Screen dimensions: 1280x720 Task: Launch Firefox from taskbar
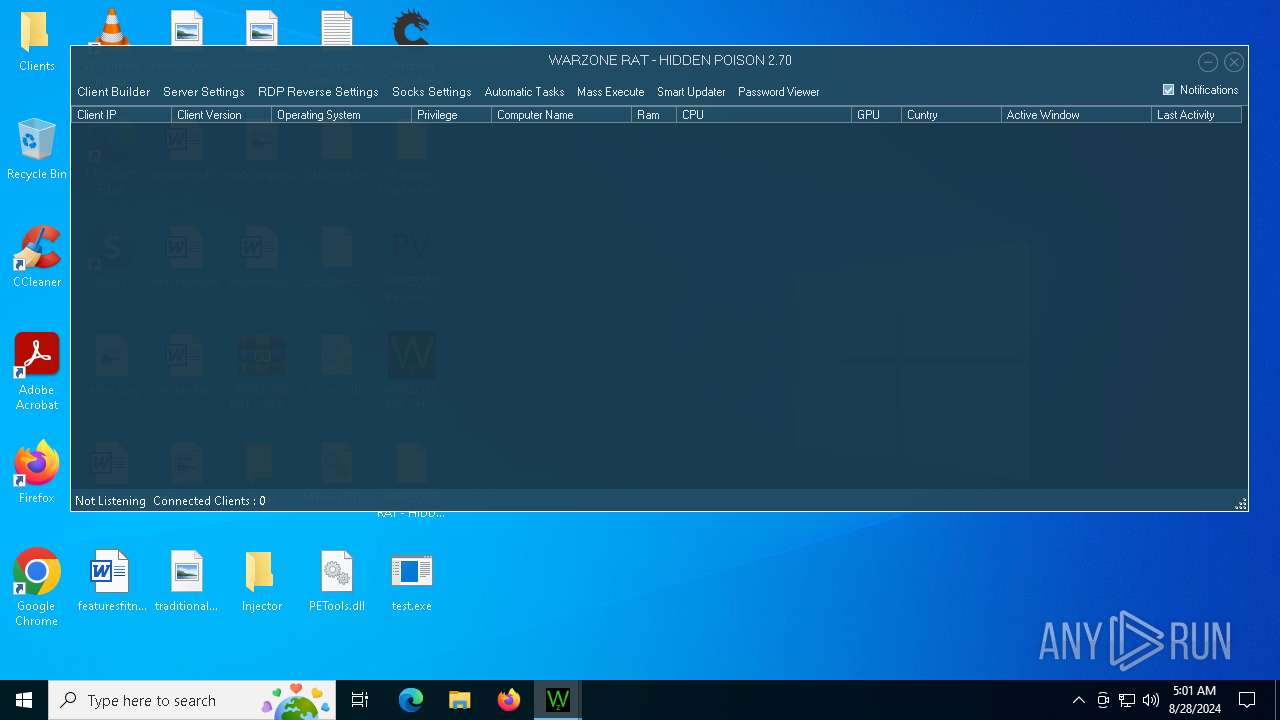[509, 700]
